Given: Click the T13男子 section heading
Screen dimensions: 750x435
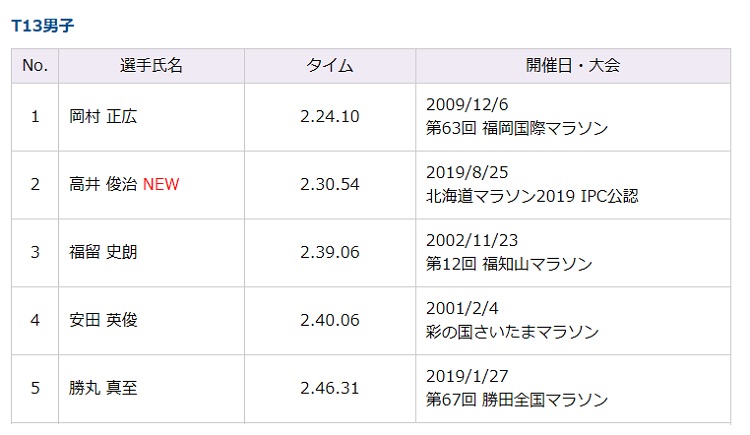Looking at the screenshot, I should point(43,23).
